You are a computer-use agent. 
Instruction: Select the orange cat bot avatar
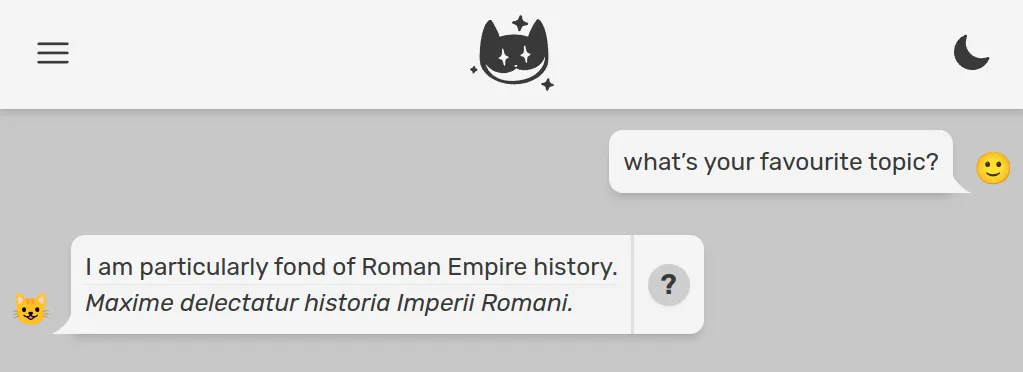coord(31,309)
